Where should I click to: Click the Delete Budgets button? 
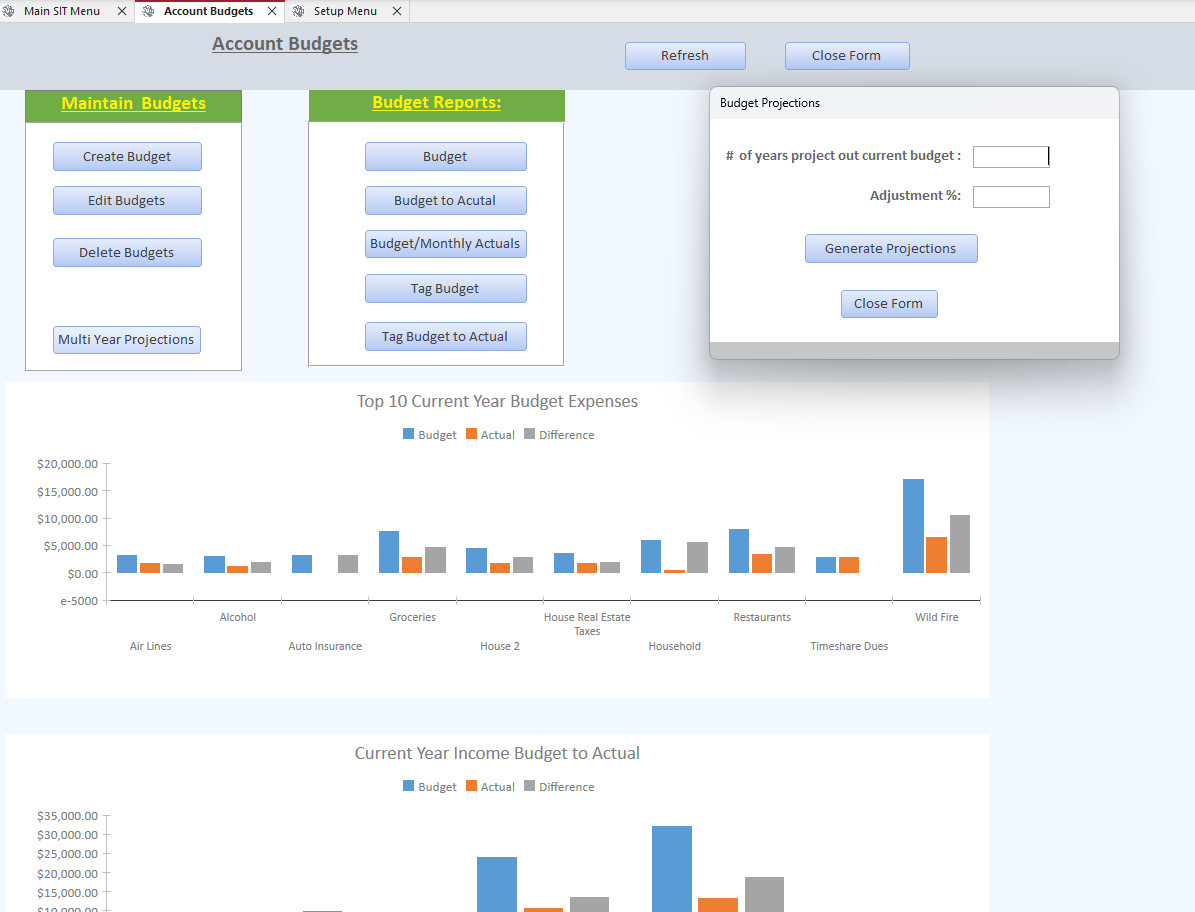(127, 252)
